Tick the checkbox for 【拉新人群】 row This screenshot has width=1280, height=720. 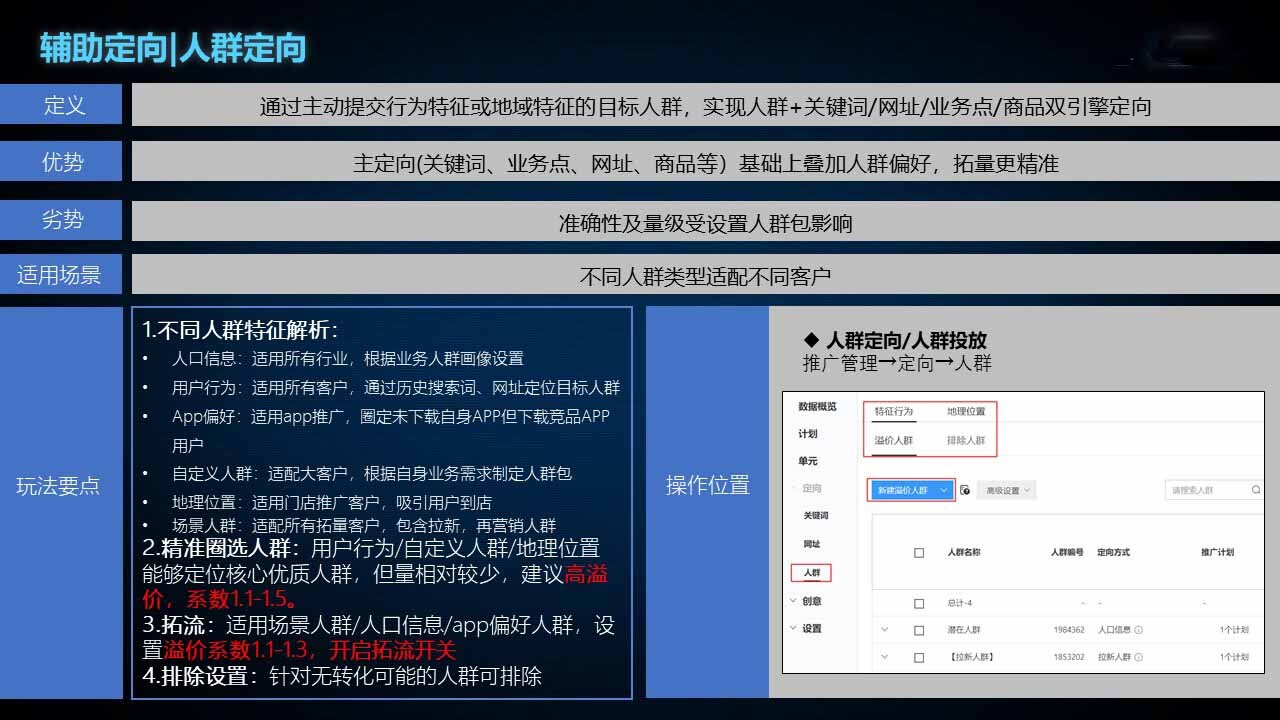pos(919,657)
